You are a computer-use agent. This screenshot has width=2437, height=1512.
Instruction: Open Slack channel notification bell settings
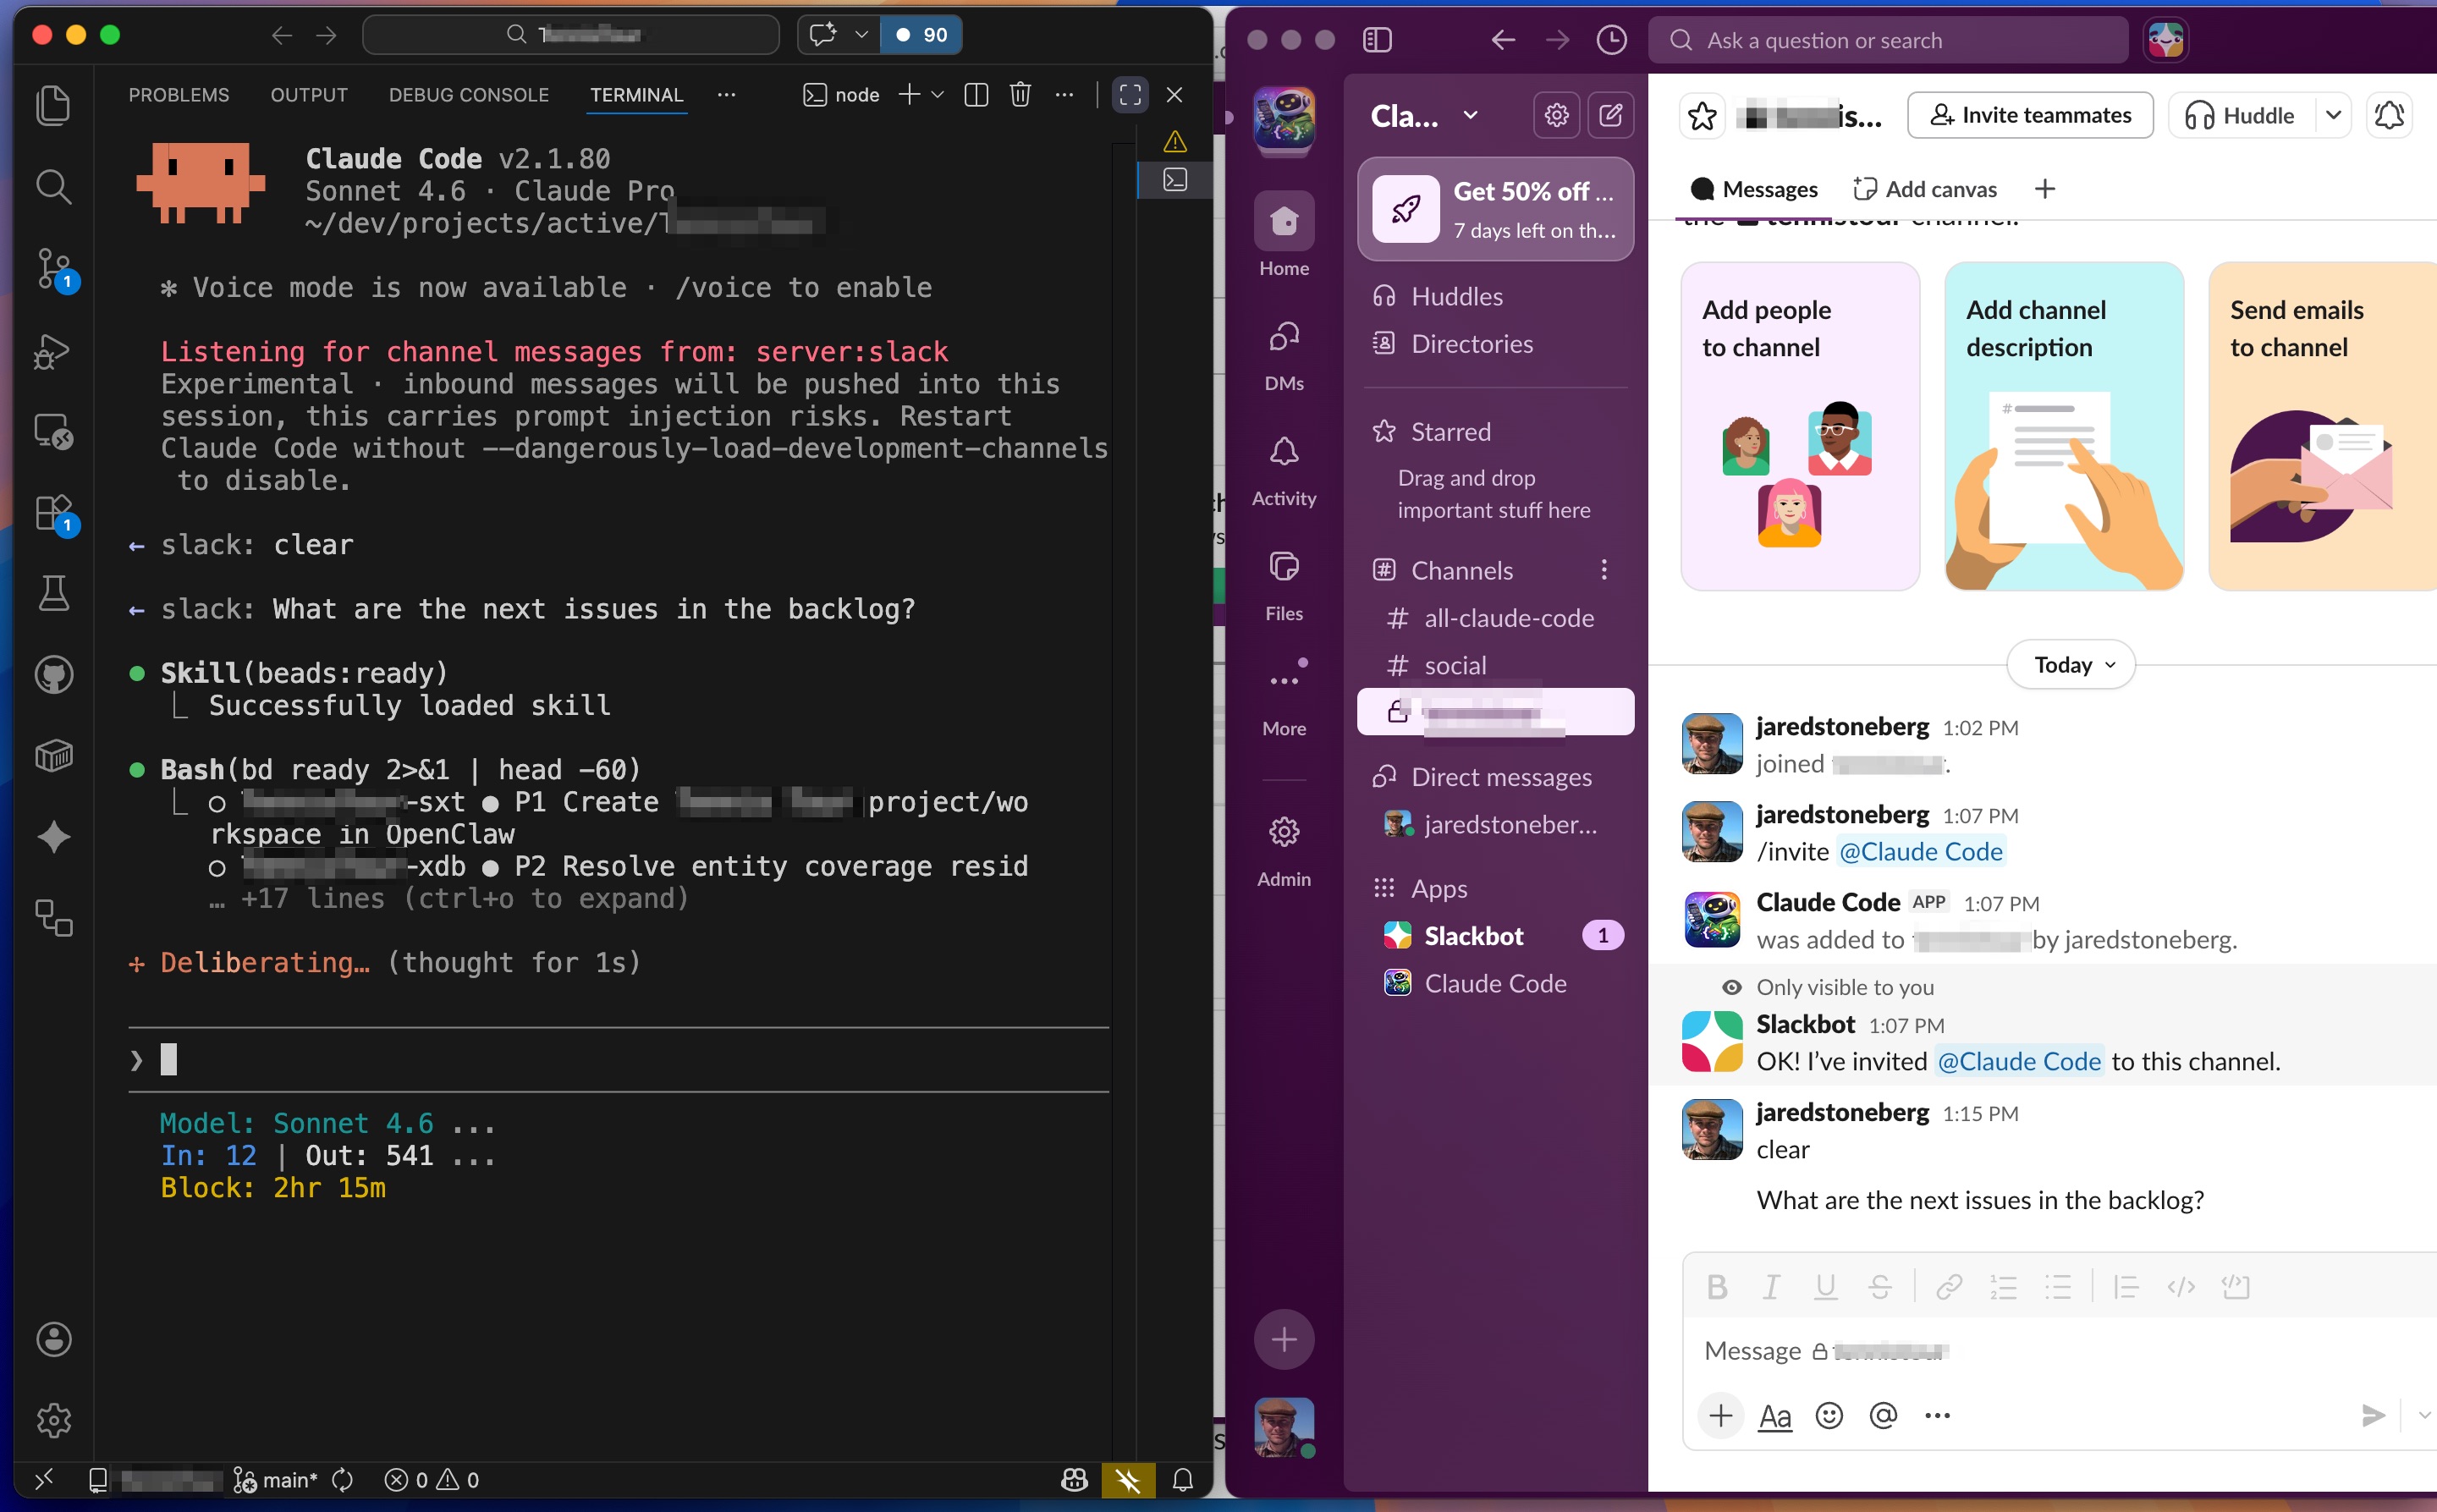(x=2388, y=116)
